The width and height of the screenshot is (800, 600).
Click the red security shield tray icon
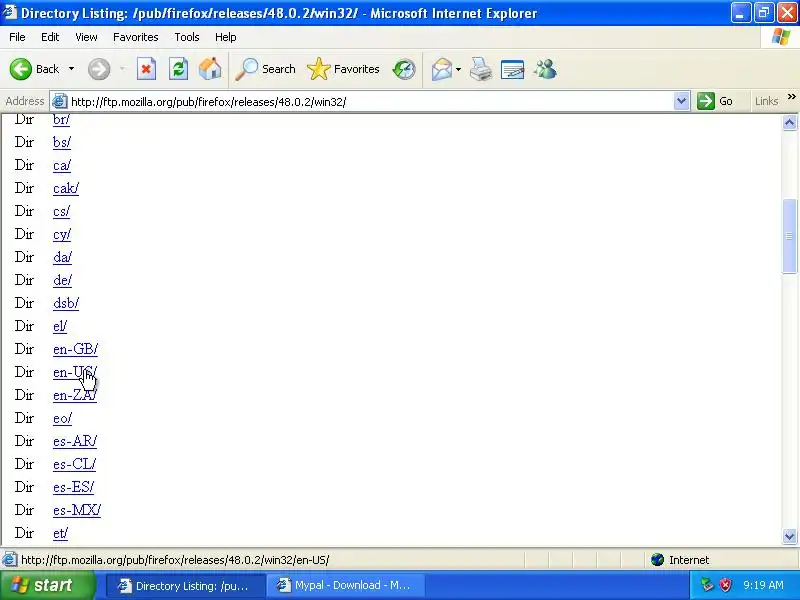coord(726,585)
